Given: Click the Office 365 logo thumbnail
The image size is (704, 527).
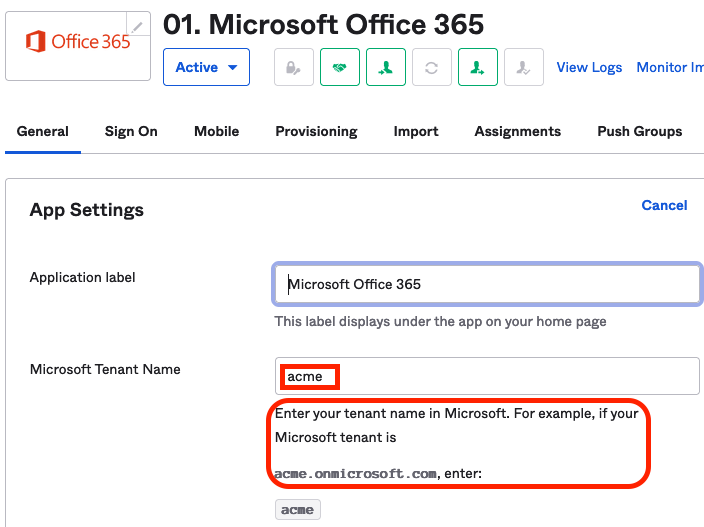Looking at the screenshot, I should tap(77, 43).
